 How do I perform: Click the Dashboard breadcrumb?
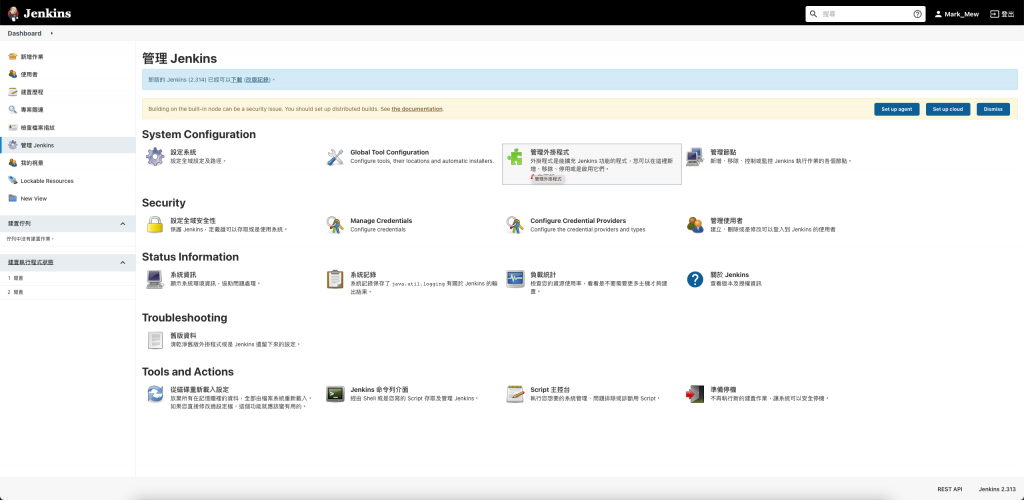(x=24, y=33)
